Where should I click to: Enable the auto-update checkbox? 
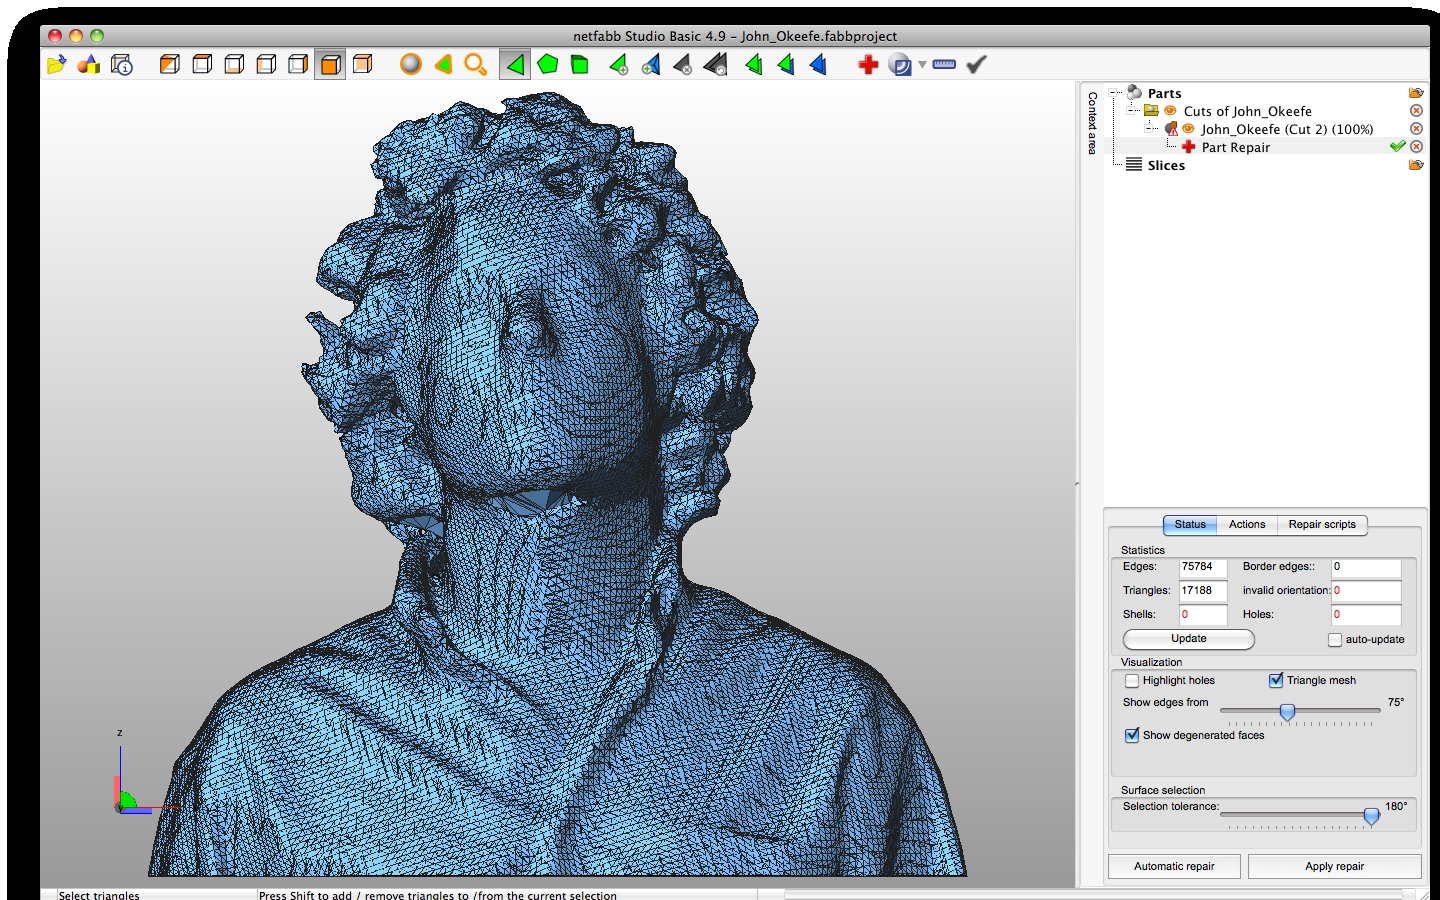pyautogui.click(x=1335, y=639)
